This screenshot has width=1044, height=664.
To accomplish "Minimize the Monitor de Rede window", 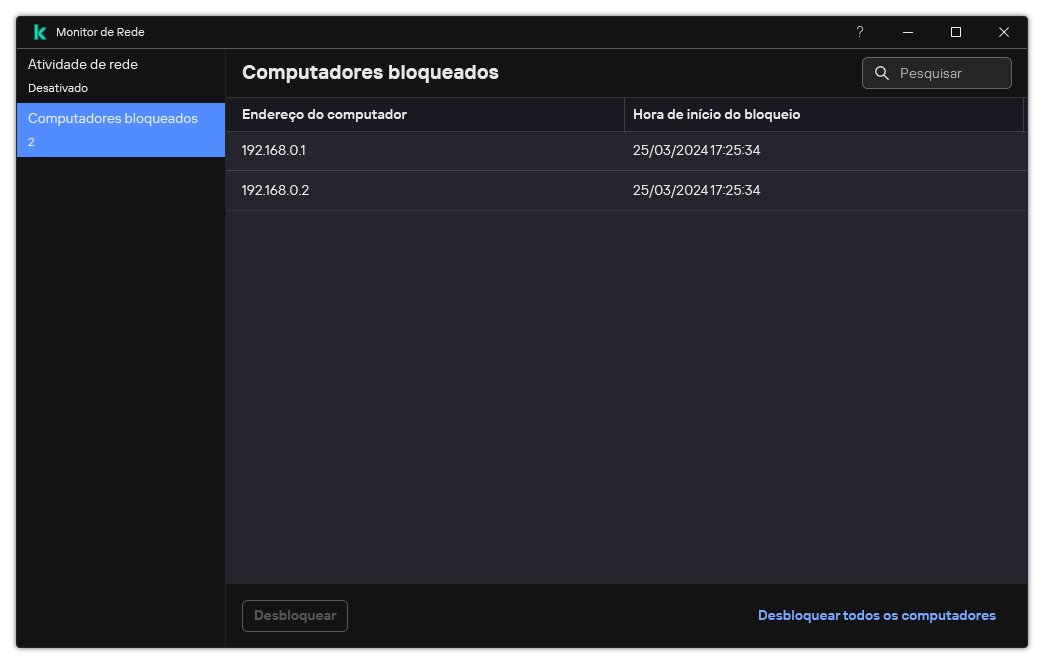I will coord(907,32).
